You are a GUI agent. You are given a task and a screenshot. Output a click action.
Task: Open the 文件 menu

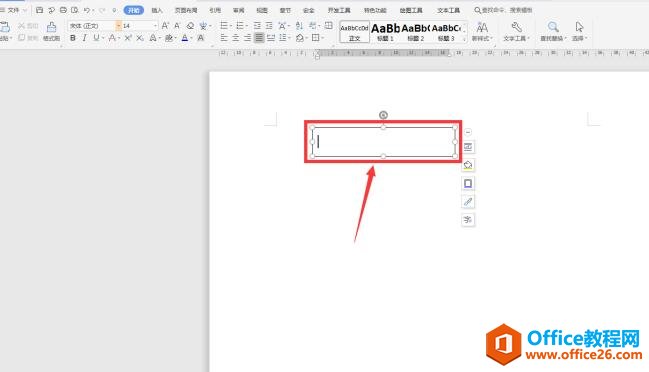[14, 10]
